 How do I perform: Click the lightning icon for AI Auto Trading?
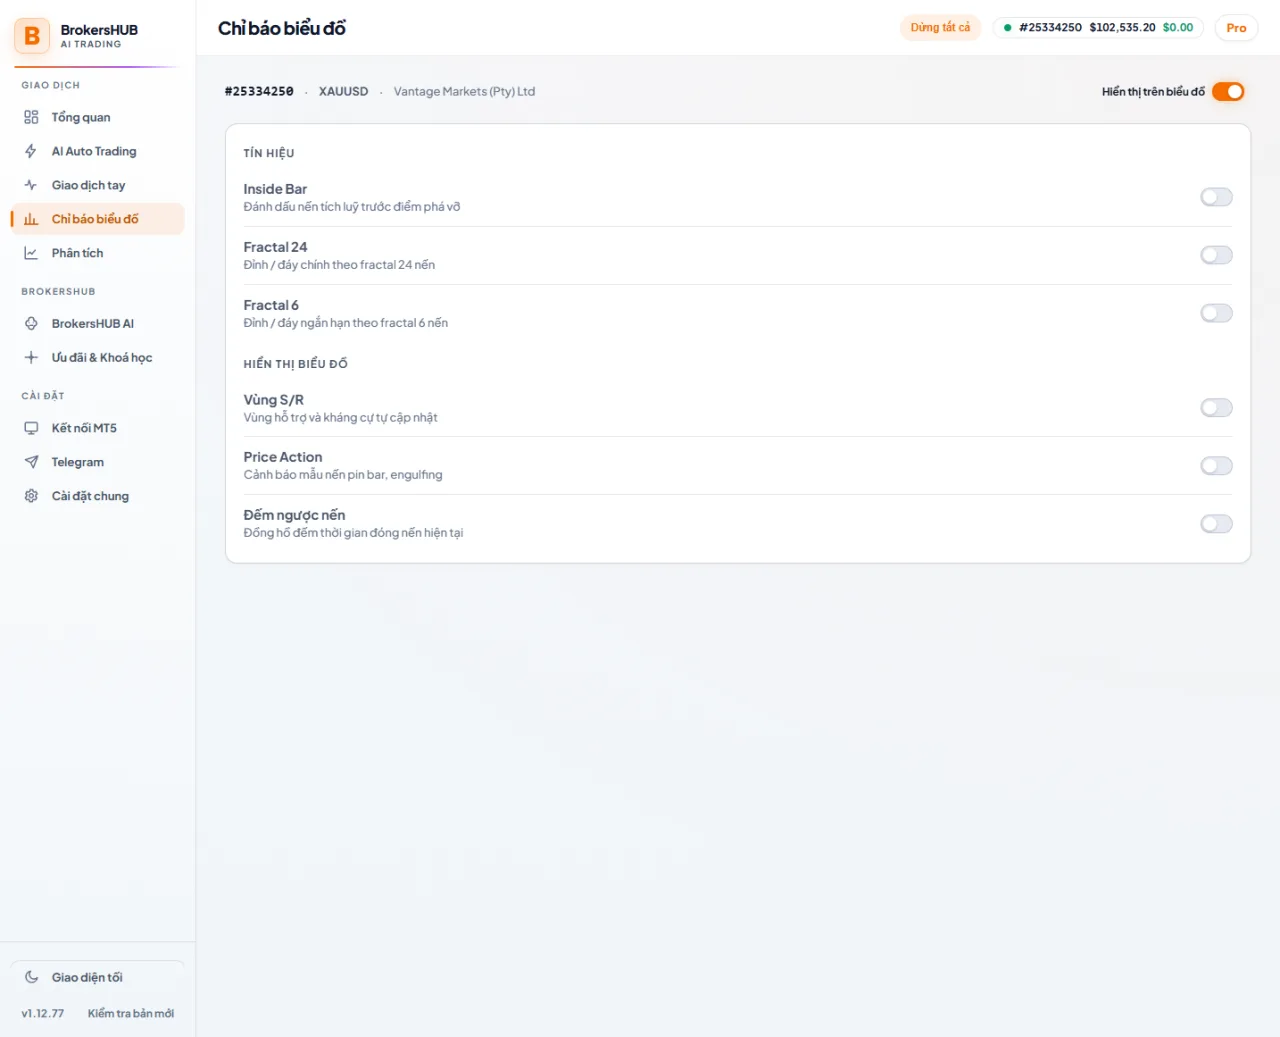(x=31, y=151)
